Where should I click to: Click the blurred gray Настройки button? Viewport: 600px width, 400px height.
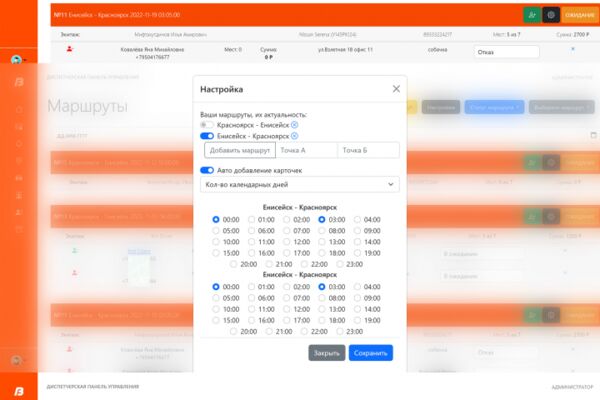click(x=441, y=108)
